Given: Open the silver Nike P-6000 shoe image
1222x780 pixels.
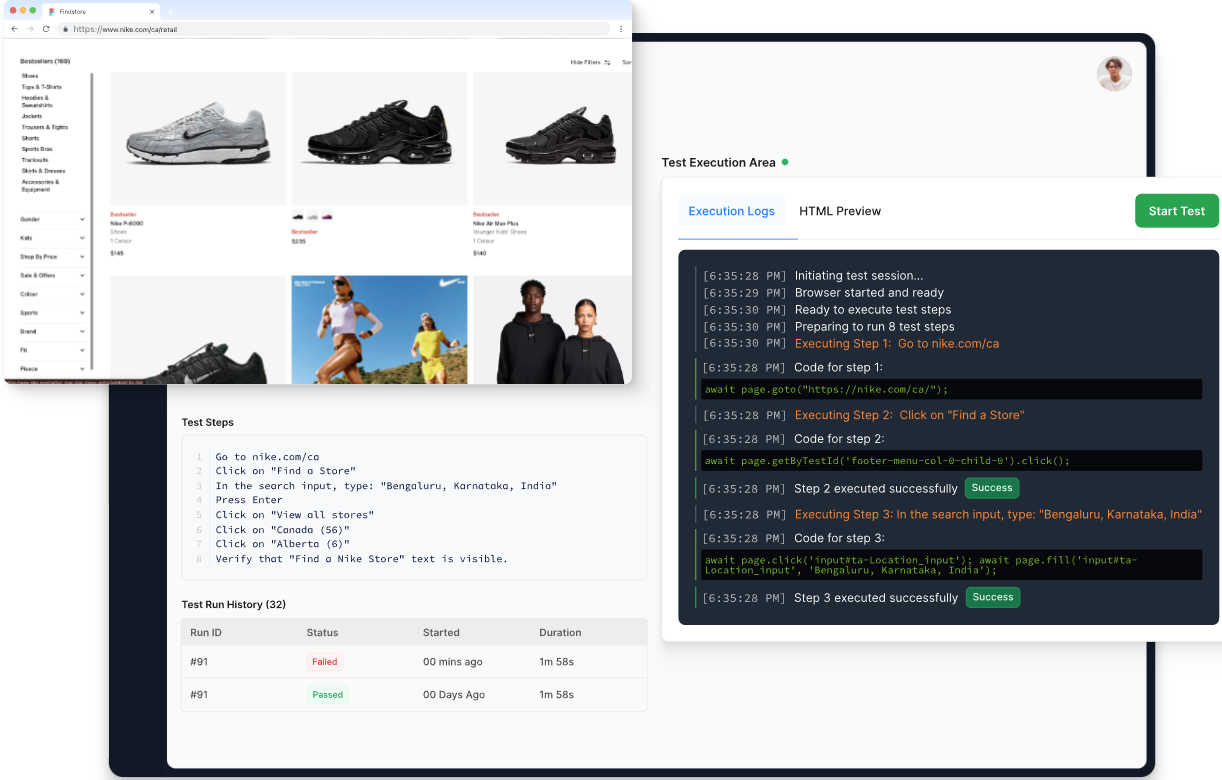Looking at the screenshot, I should [x=198, y=138].
